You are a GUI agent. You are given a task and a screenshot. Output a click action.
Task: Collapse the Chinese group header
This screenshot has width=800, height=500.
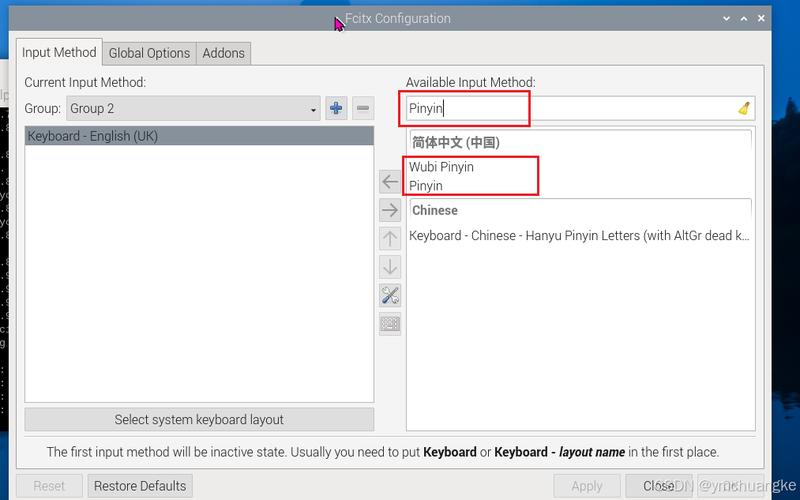(x=581, y=210)
